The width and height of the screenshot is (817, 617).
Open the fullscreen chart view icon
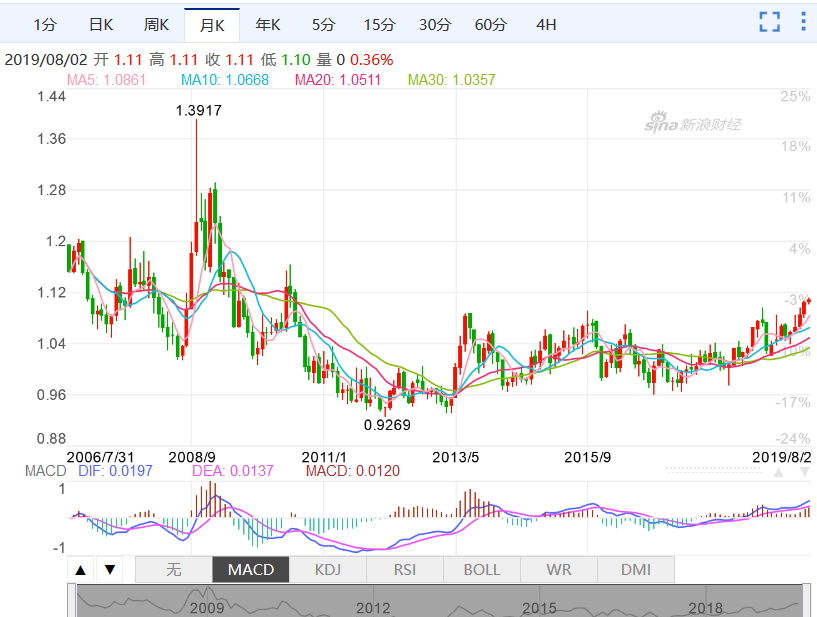click(770, 22)
